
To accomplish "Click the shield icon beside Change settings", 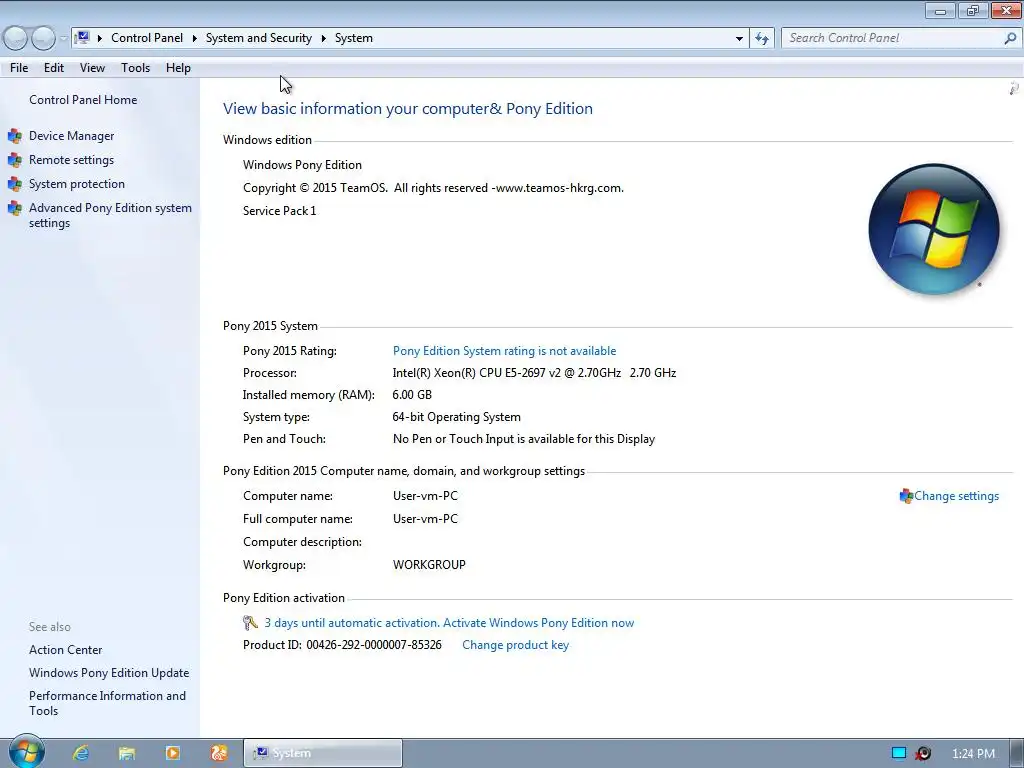I will (906, 496).
